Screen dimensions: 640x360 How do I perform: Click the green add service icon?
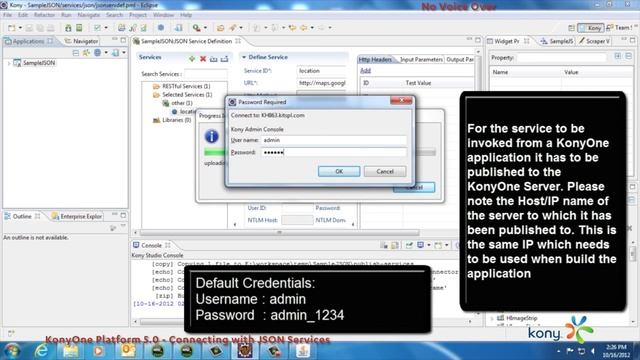pyautogui.click(x=192, y=59)
